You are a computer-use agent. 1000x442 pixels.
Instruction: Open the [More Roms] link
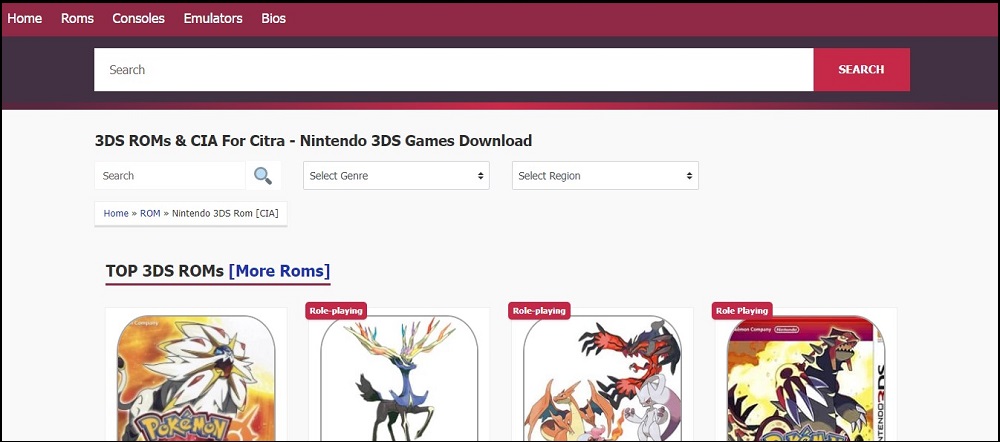279,271
